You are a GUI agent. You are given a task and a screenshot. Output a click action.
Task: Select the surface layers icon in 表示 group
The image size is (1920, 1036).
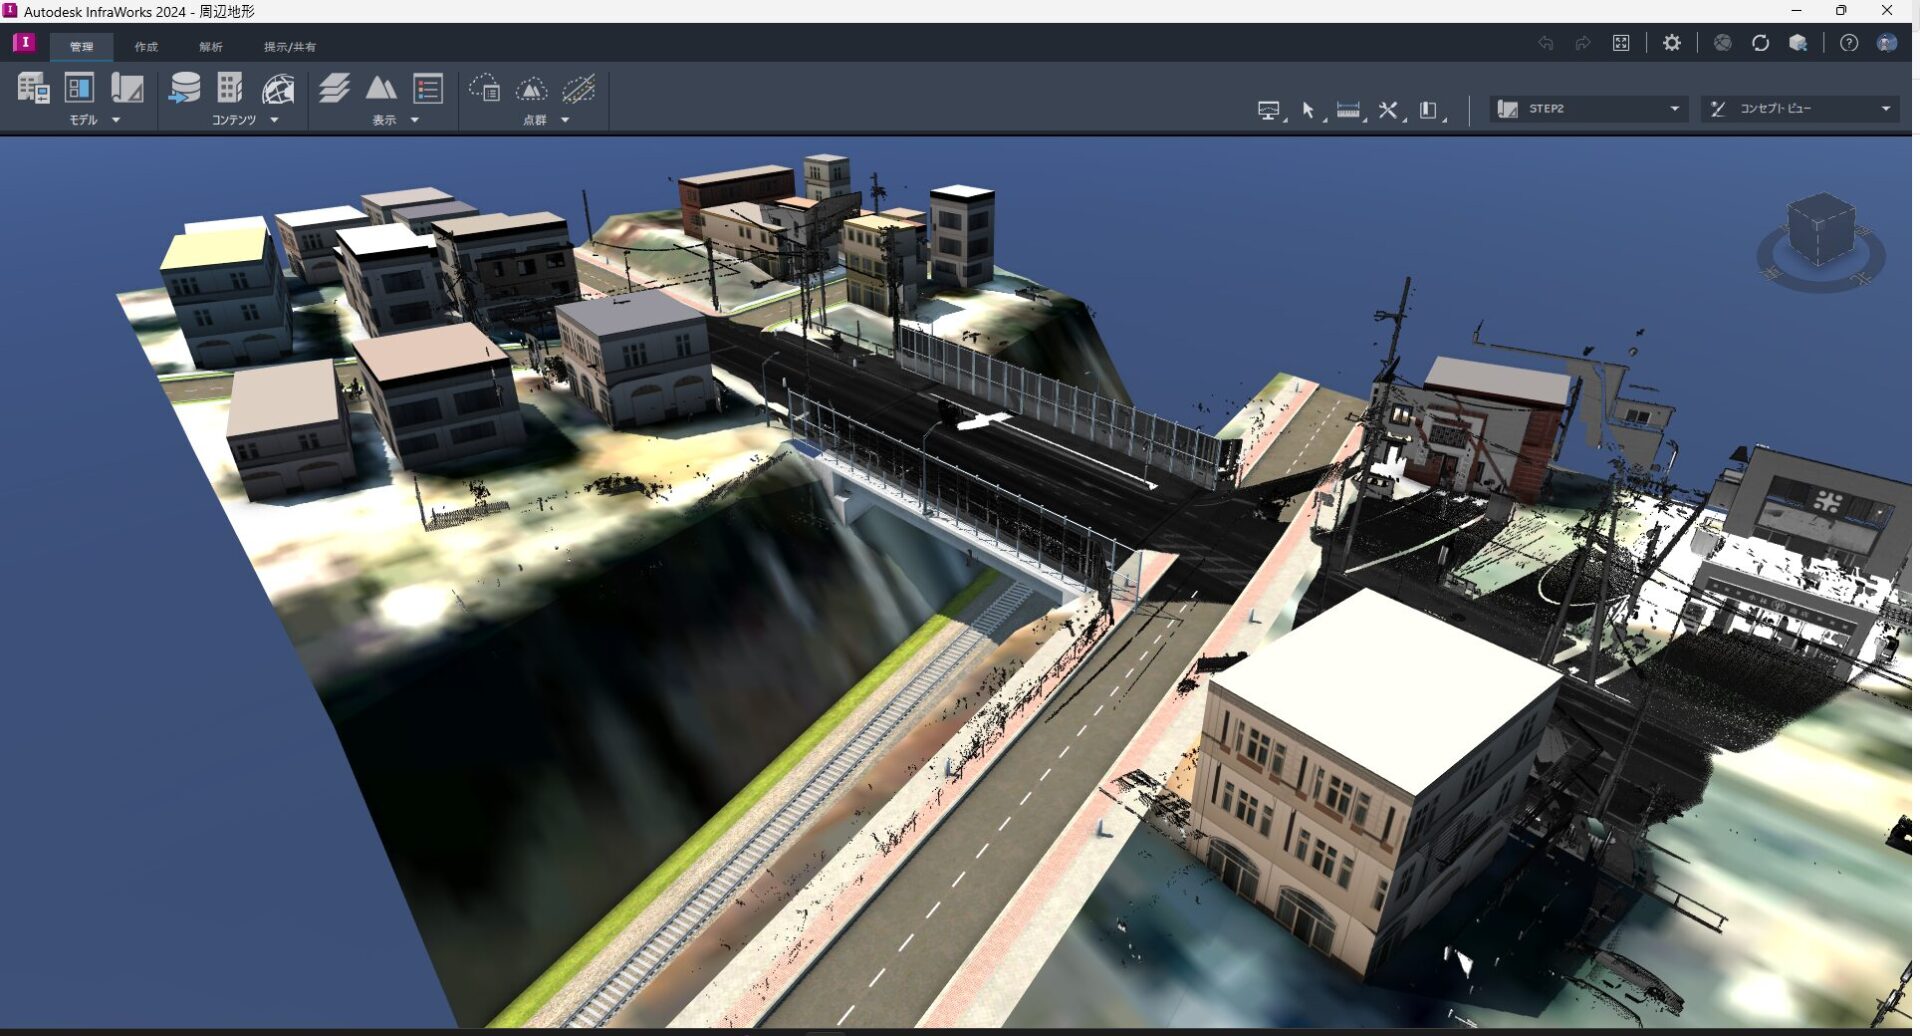tap(335, 89)
